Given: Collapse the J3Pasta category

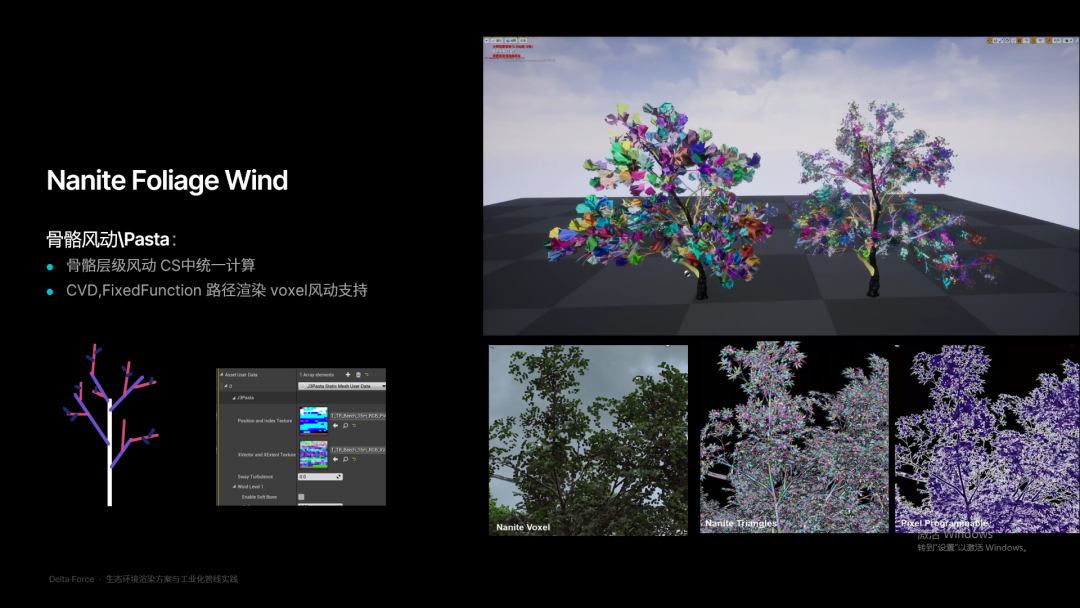Looking at the screenshot, I should pyautogui.click(x=233, y=398).
